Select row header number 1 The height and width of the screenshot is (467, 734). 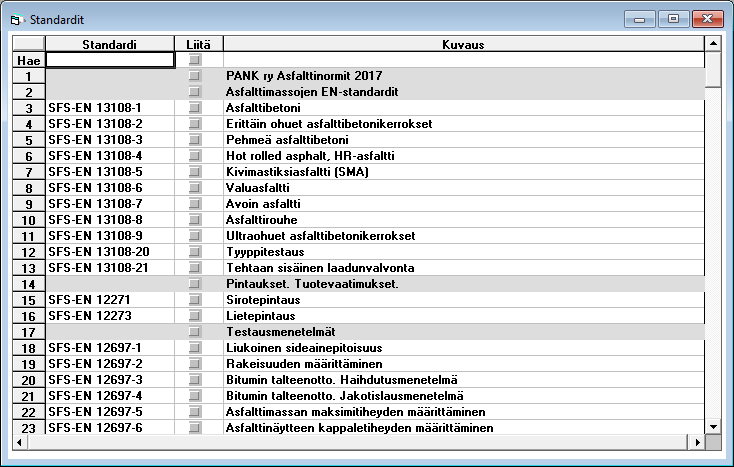pyautogui.click(x=29, y=76)
